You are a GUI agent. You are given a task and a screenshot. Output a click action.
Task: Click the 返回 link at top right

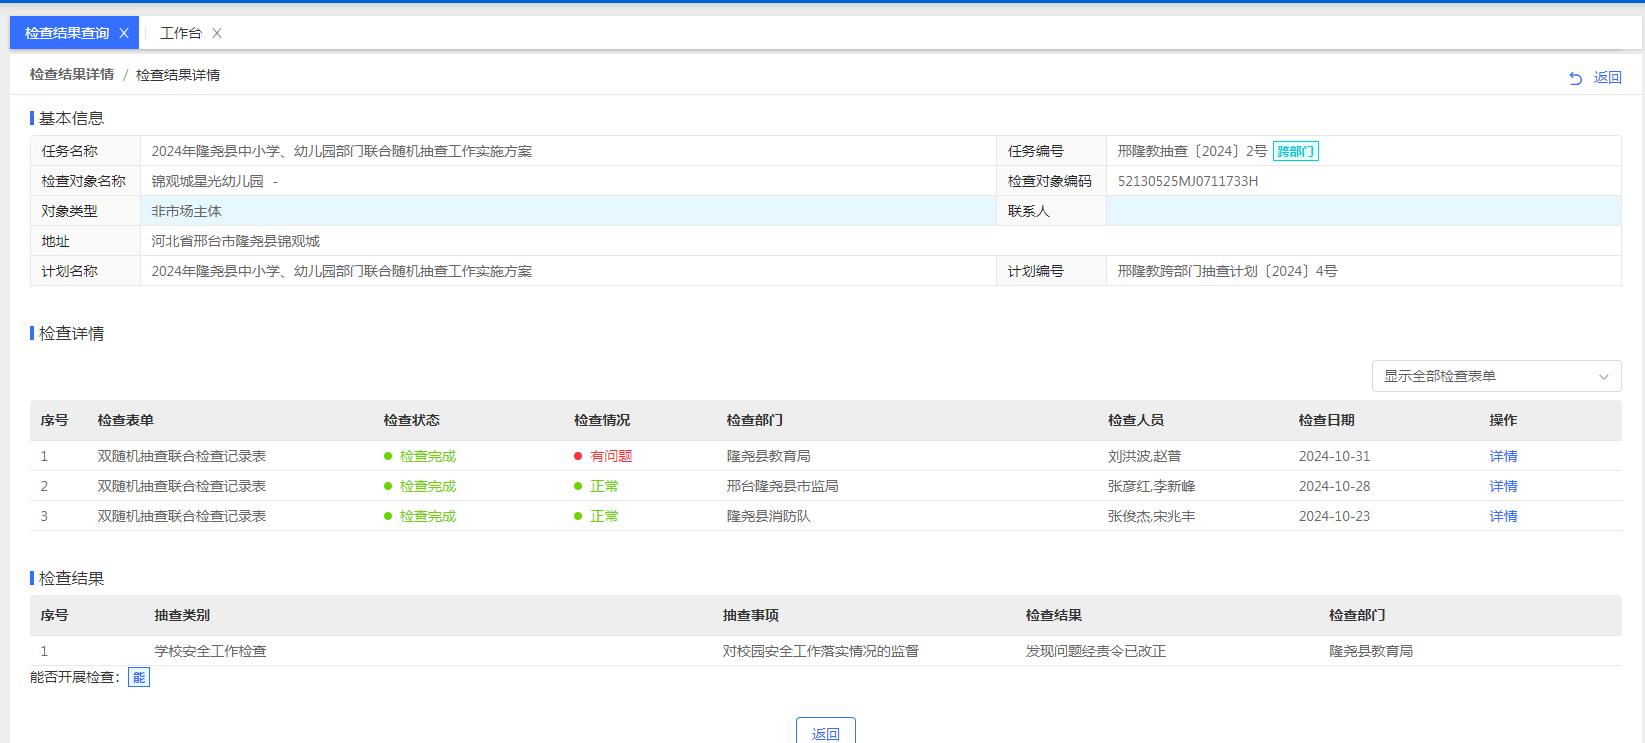coord(1607,77)
